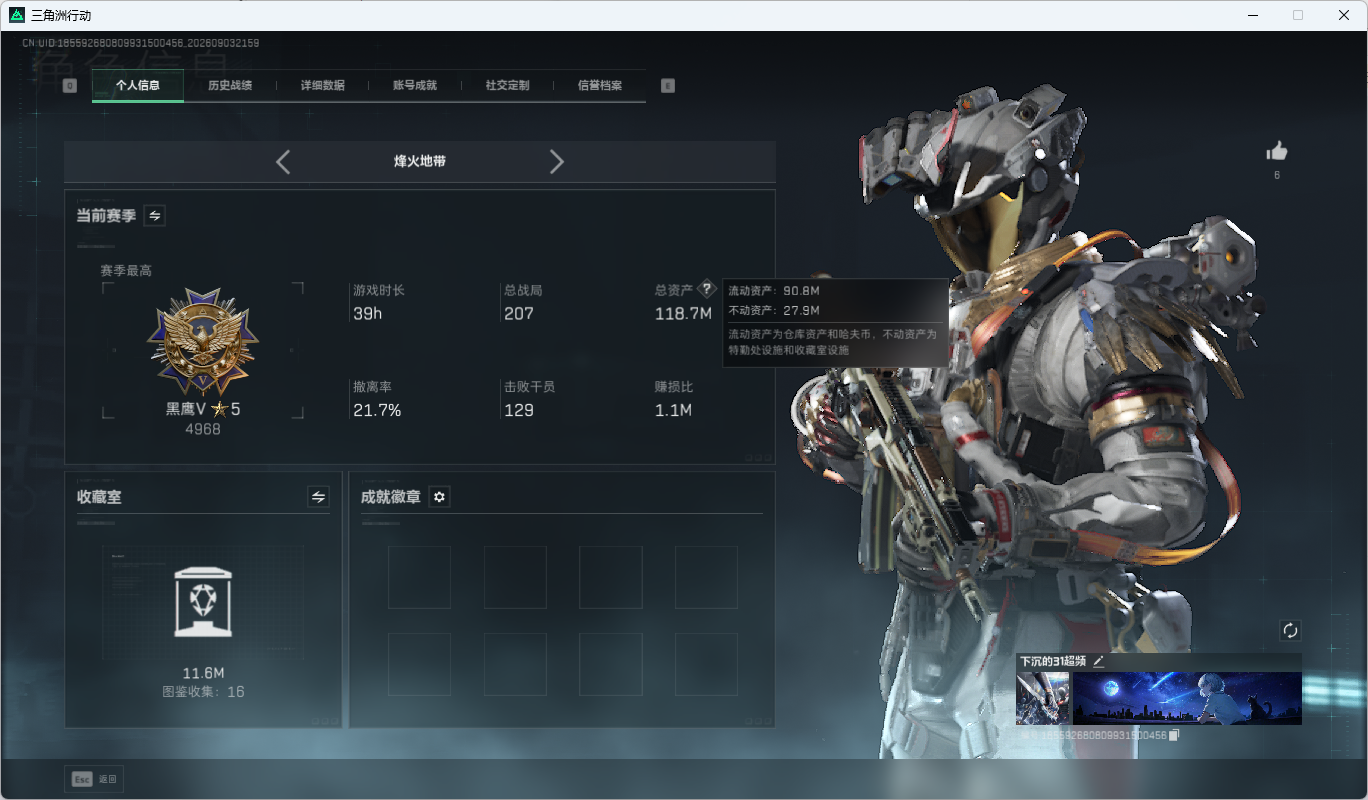Screen dimensions: 1368x800
Task: Click the 撤离率 value 21.7%
Action: click(x=377, y=410)
